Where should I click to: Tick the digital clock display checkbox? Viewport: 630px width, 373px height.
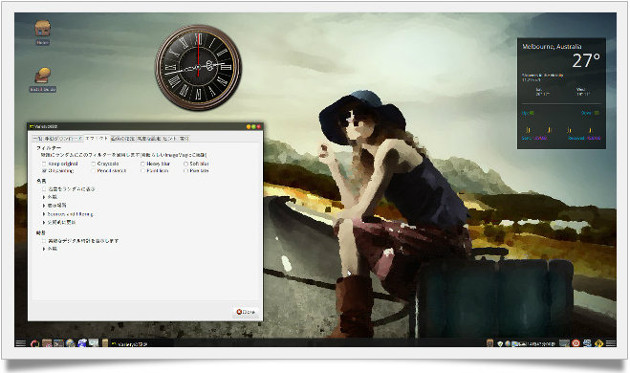click(x=44, y=241)
